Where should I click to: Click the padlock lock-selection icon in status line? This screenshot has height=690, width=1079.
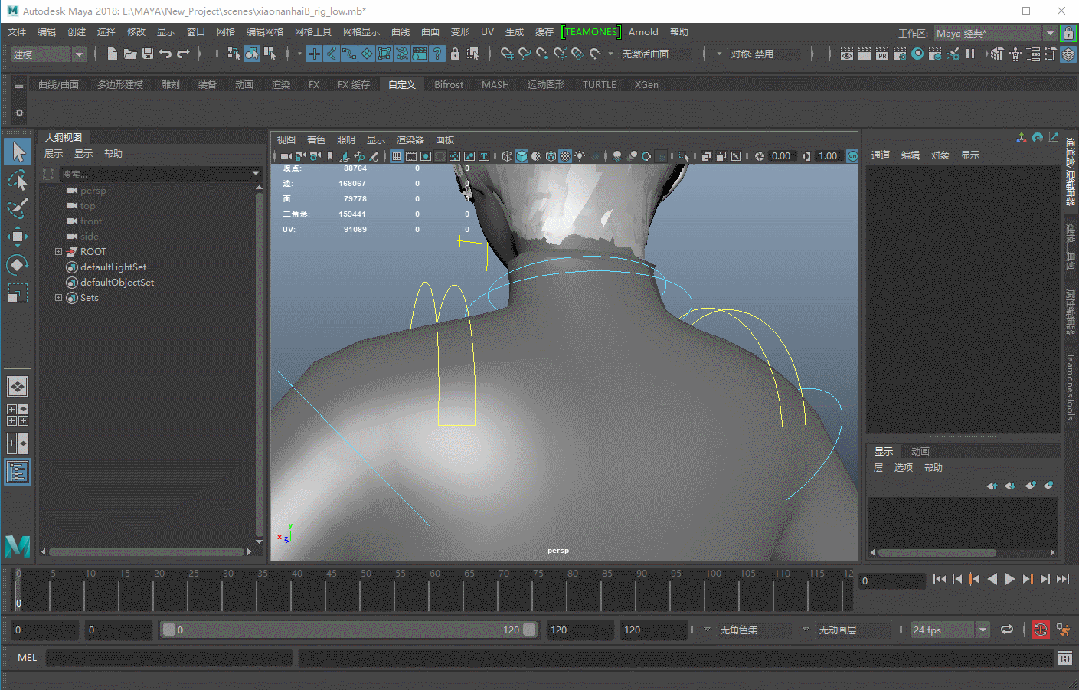tap(454, 54)
